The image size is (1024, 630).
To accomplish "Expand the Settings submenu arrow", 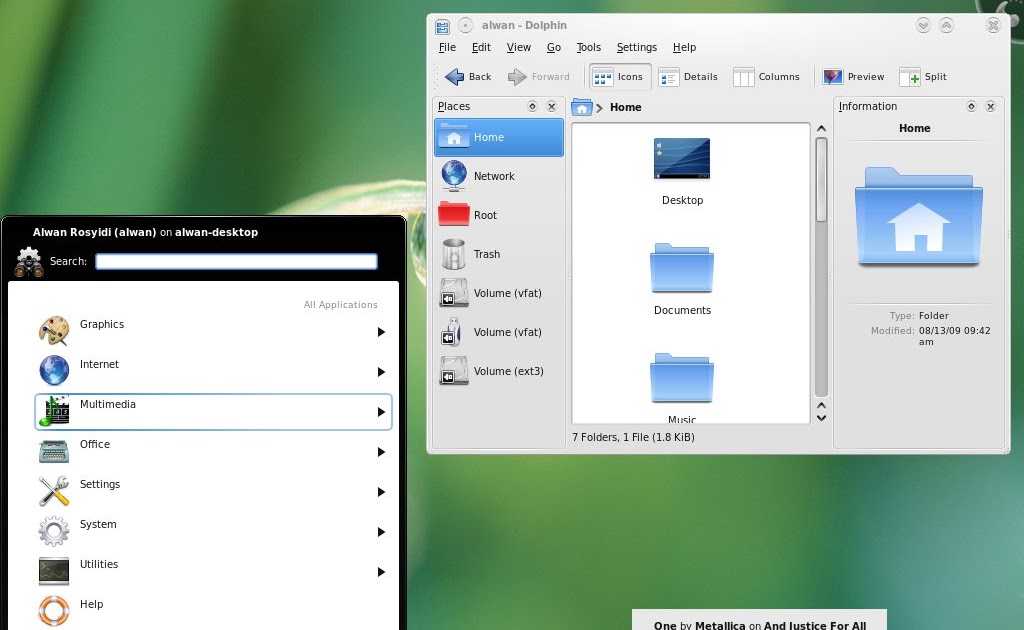I will click(x=381, y=492).
